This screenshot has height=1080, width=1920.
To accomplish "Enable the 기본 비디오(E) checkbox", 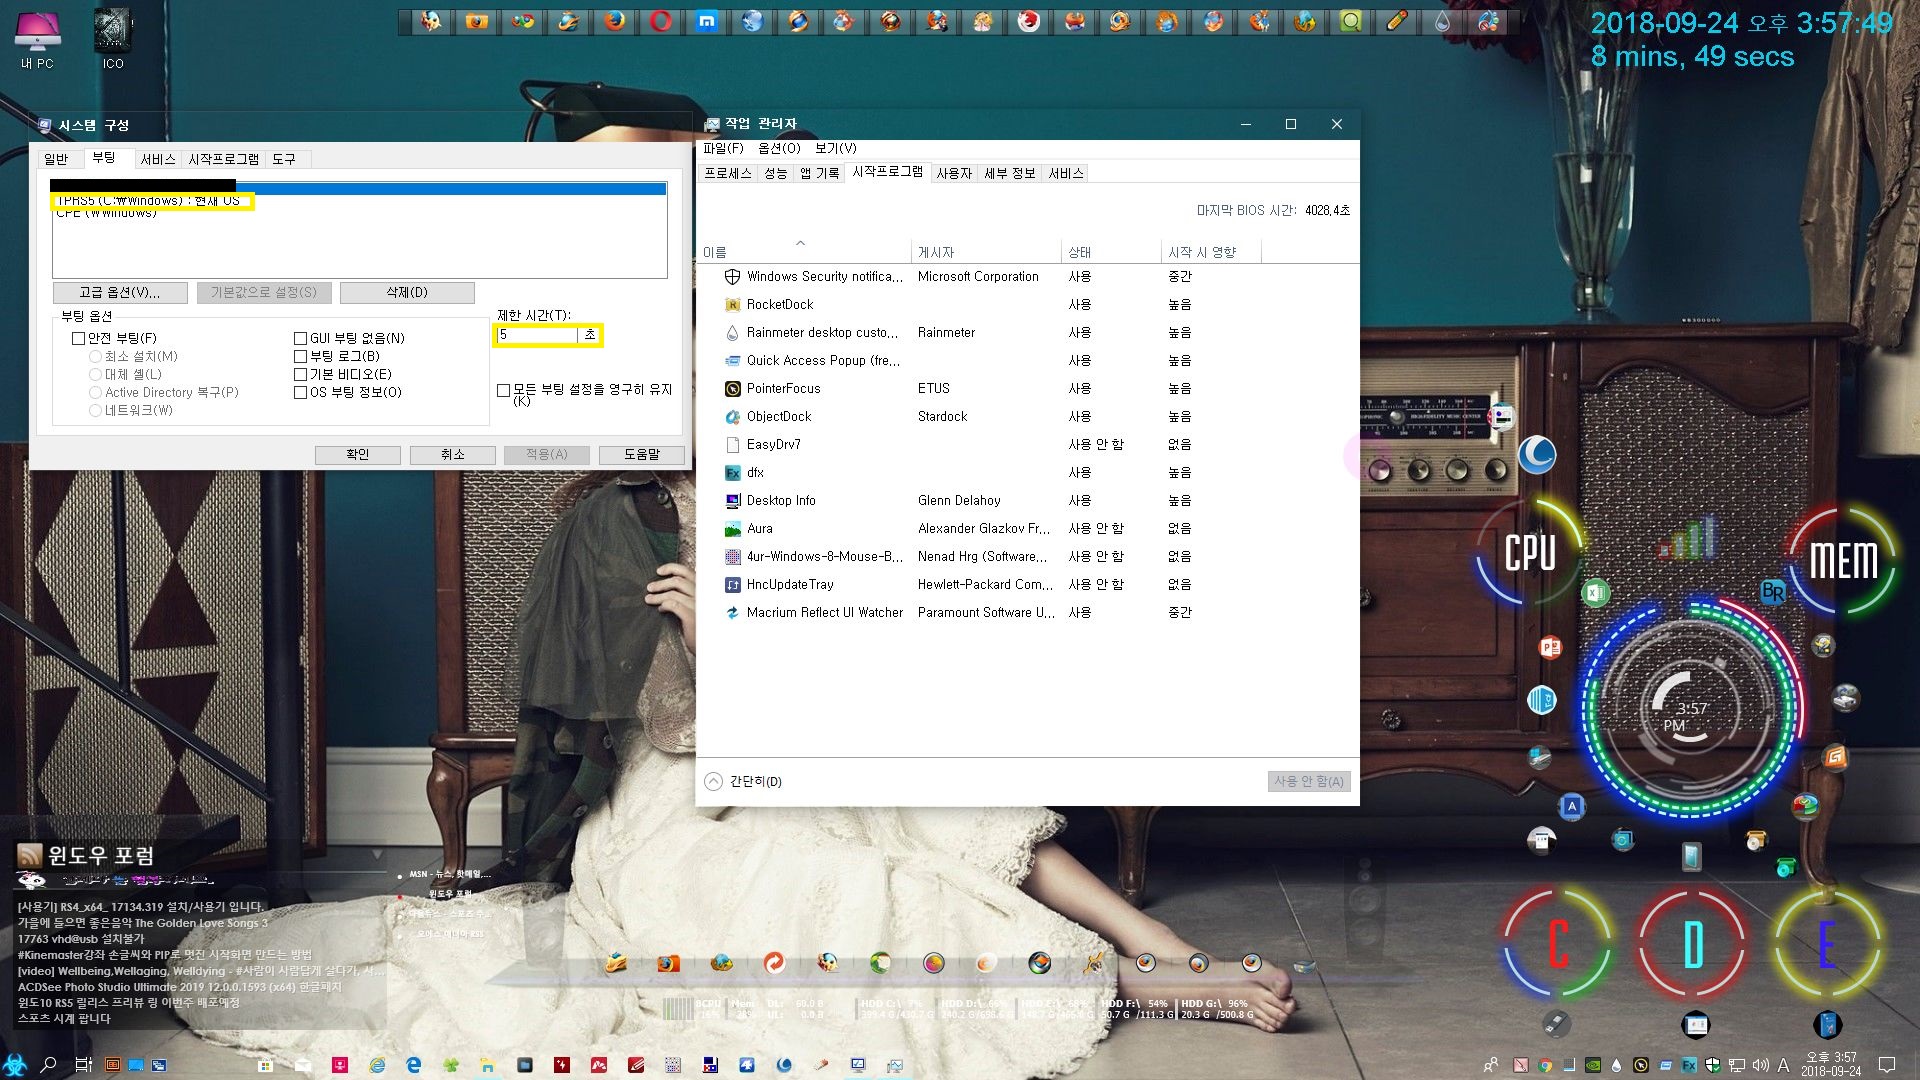I will pos(300,374).
